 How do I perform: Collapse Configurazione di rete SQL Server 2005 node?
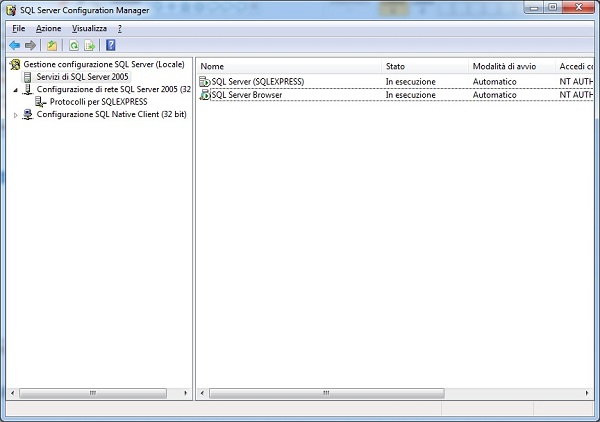[16, 90]
